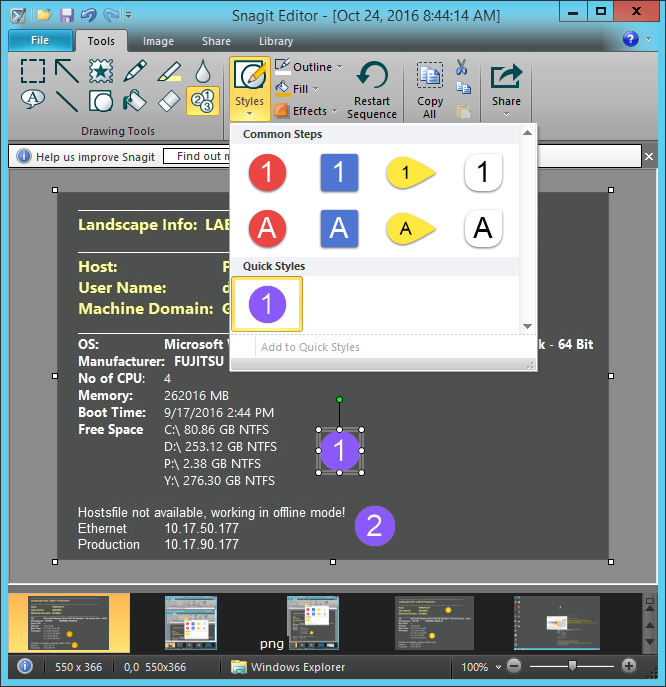Select the Blur droplet tool
This screenshot has width=666, height=687.
point(203,71)
